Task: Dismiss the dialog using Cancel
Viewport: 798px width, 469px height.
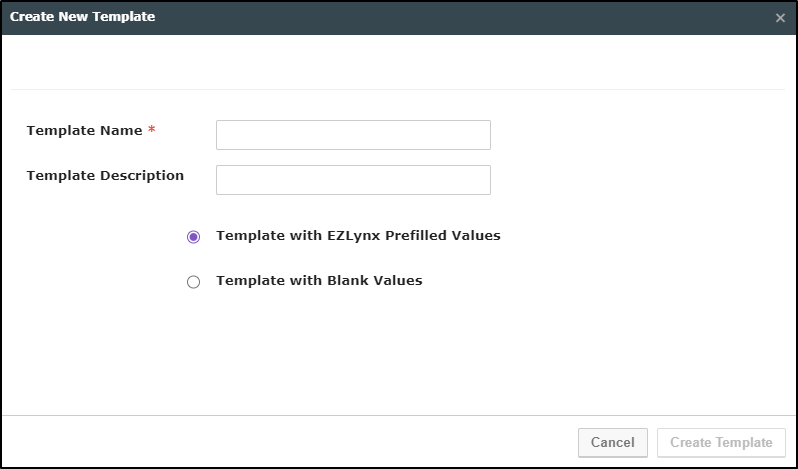Action: pos(612,442)
